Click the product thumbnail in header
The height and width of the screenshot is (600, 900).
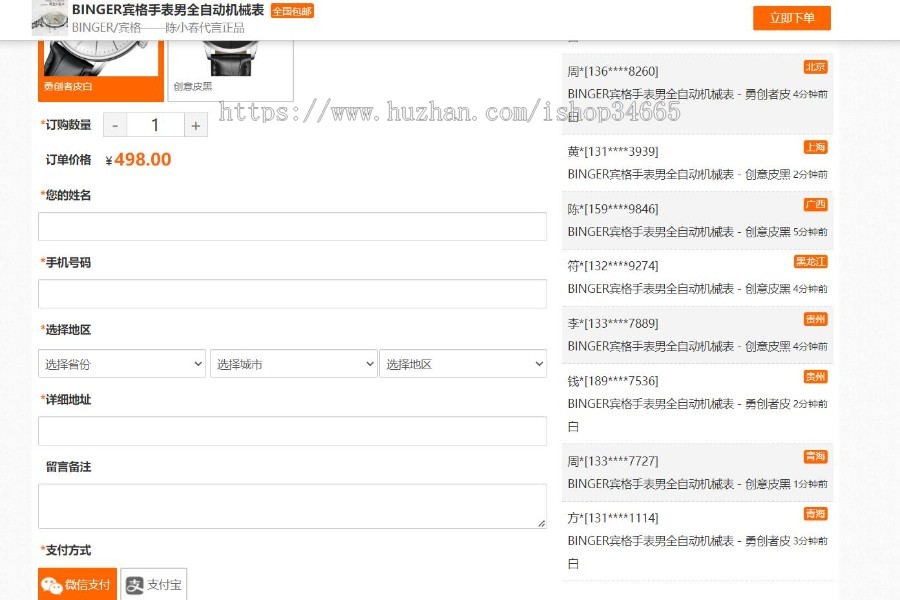pyautogui.click(x=49, y=18)
